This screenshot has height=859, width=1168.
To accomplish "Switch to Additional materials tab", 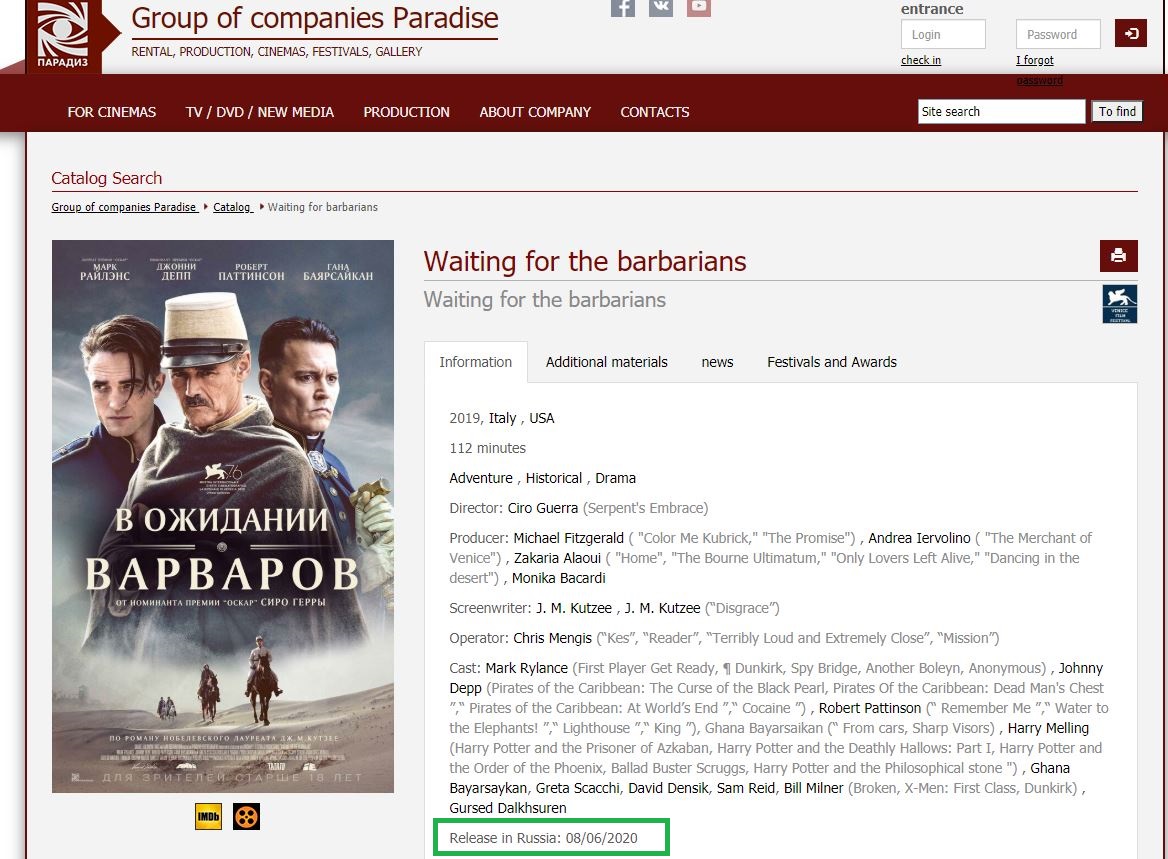I will (606, 362).
